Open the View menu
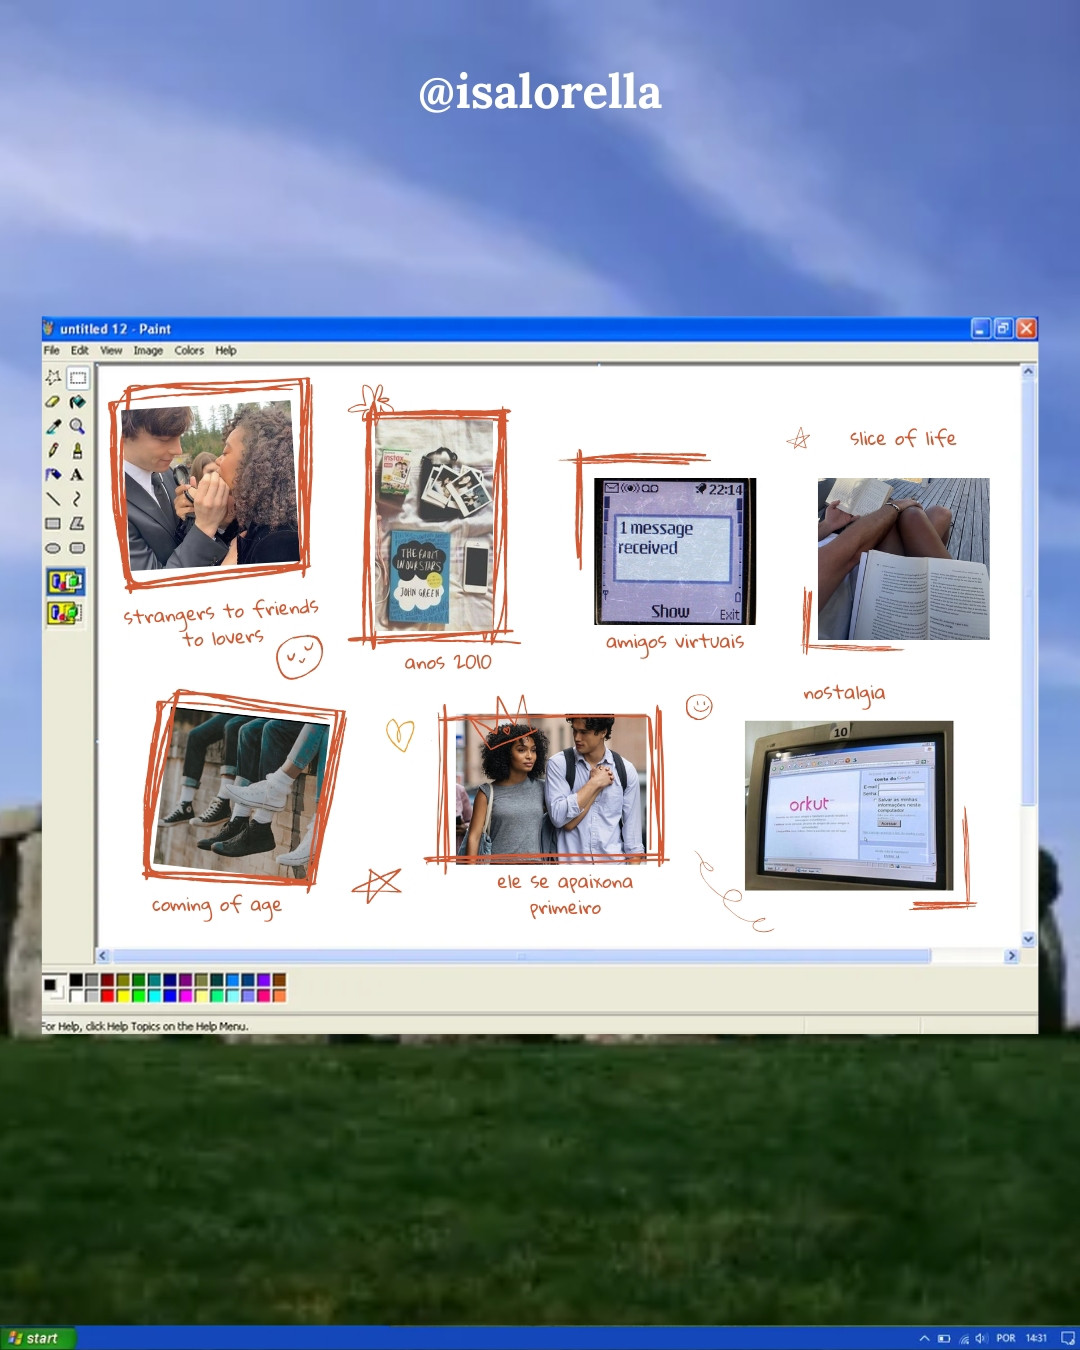 click(x=111, y=351)
